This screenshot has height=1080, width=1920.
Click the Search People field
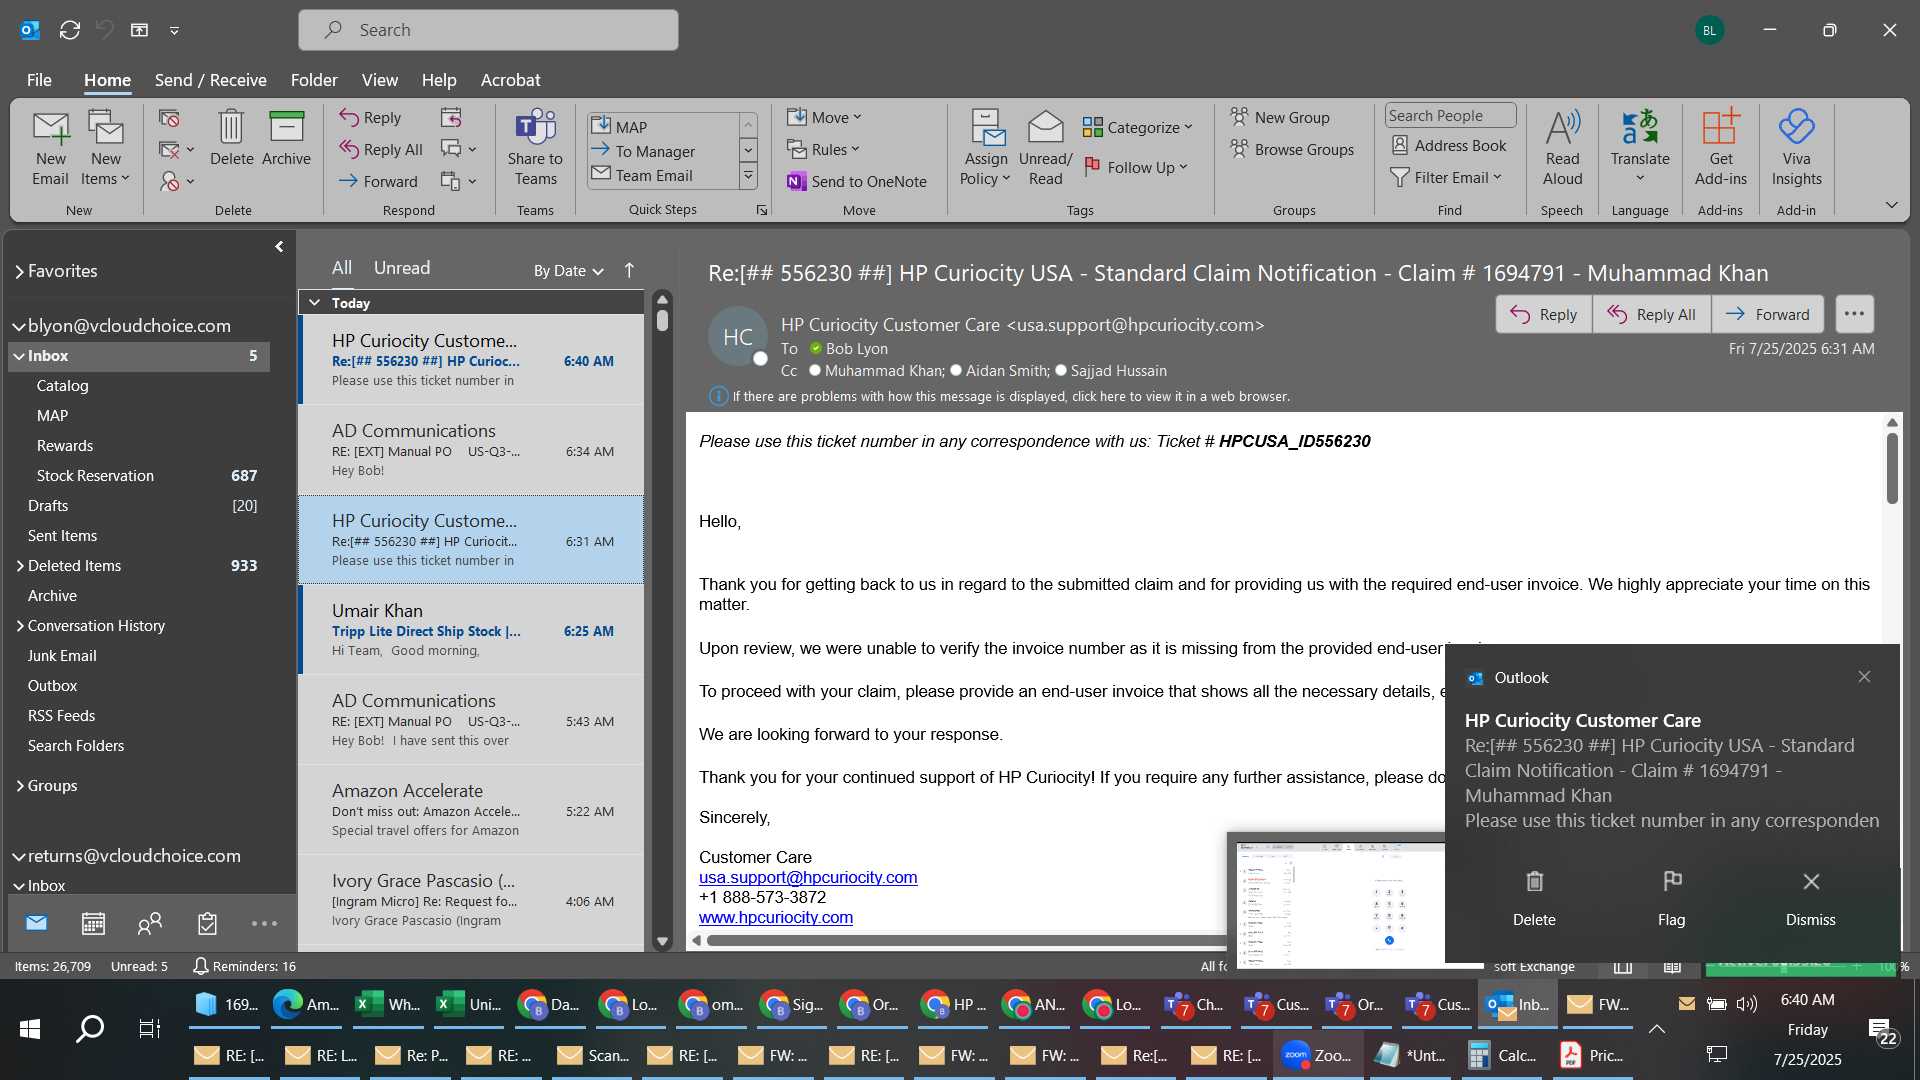[1449, 116]
